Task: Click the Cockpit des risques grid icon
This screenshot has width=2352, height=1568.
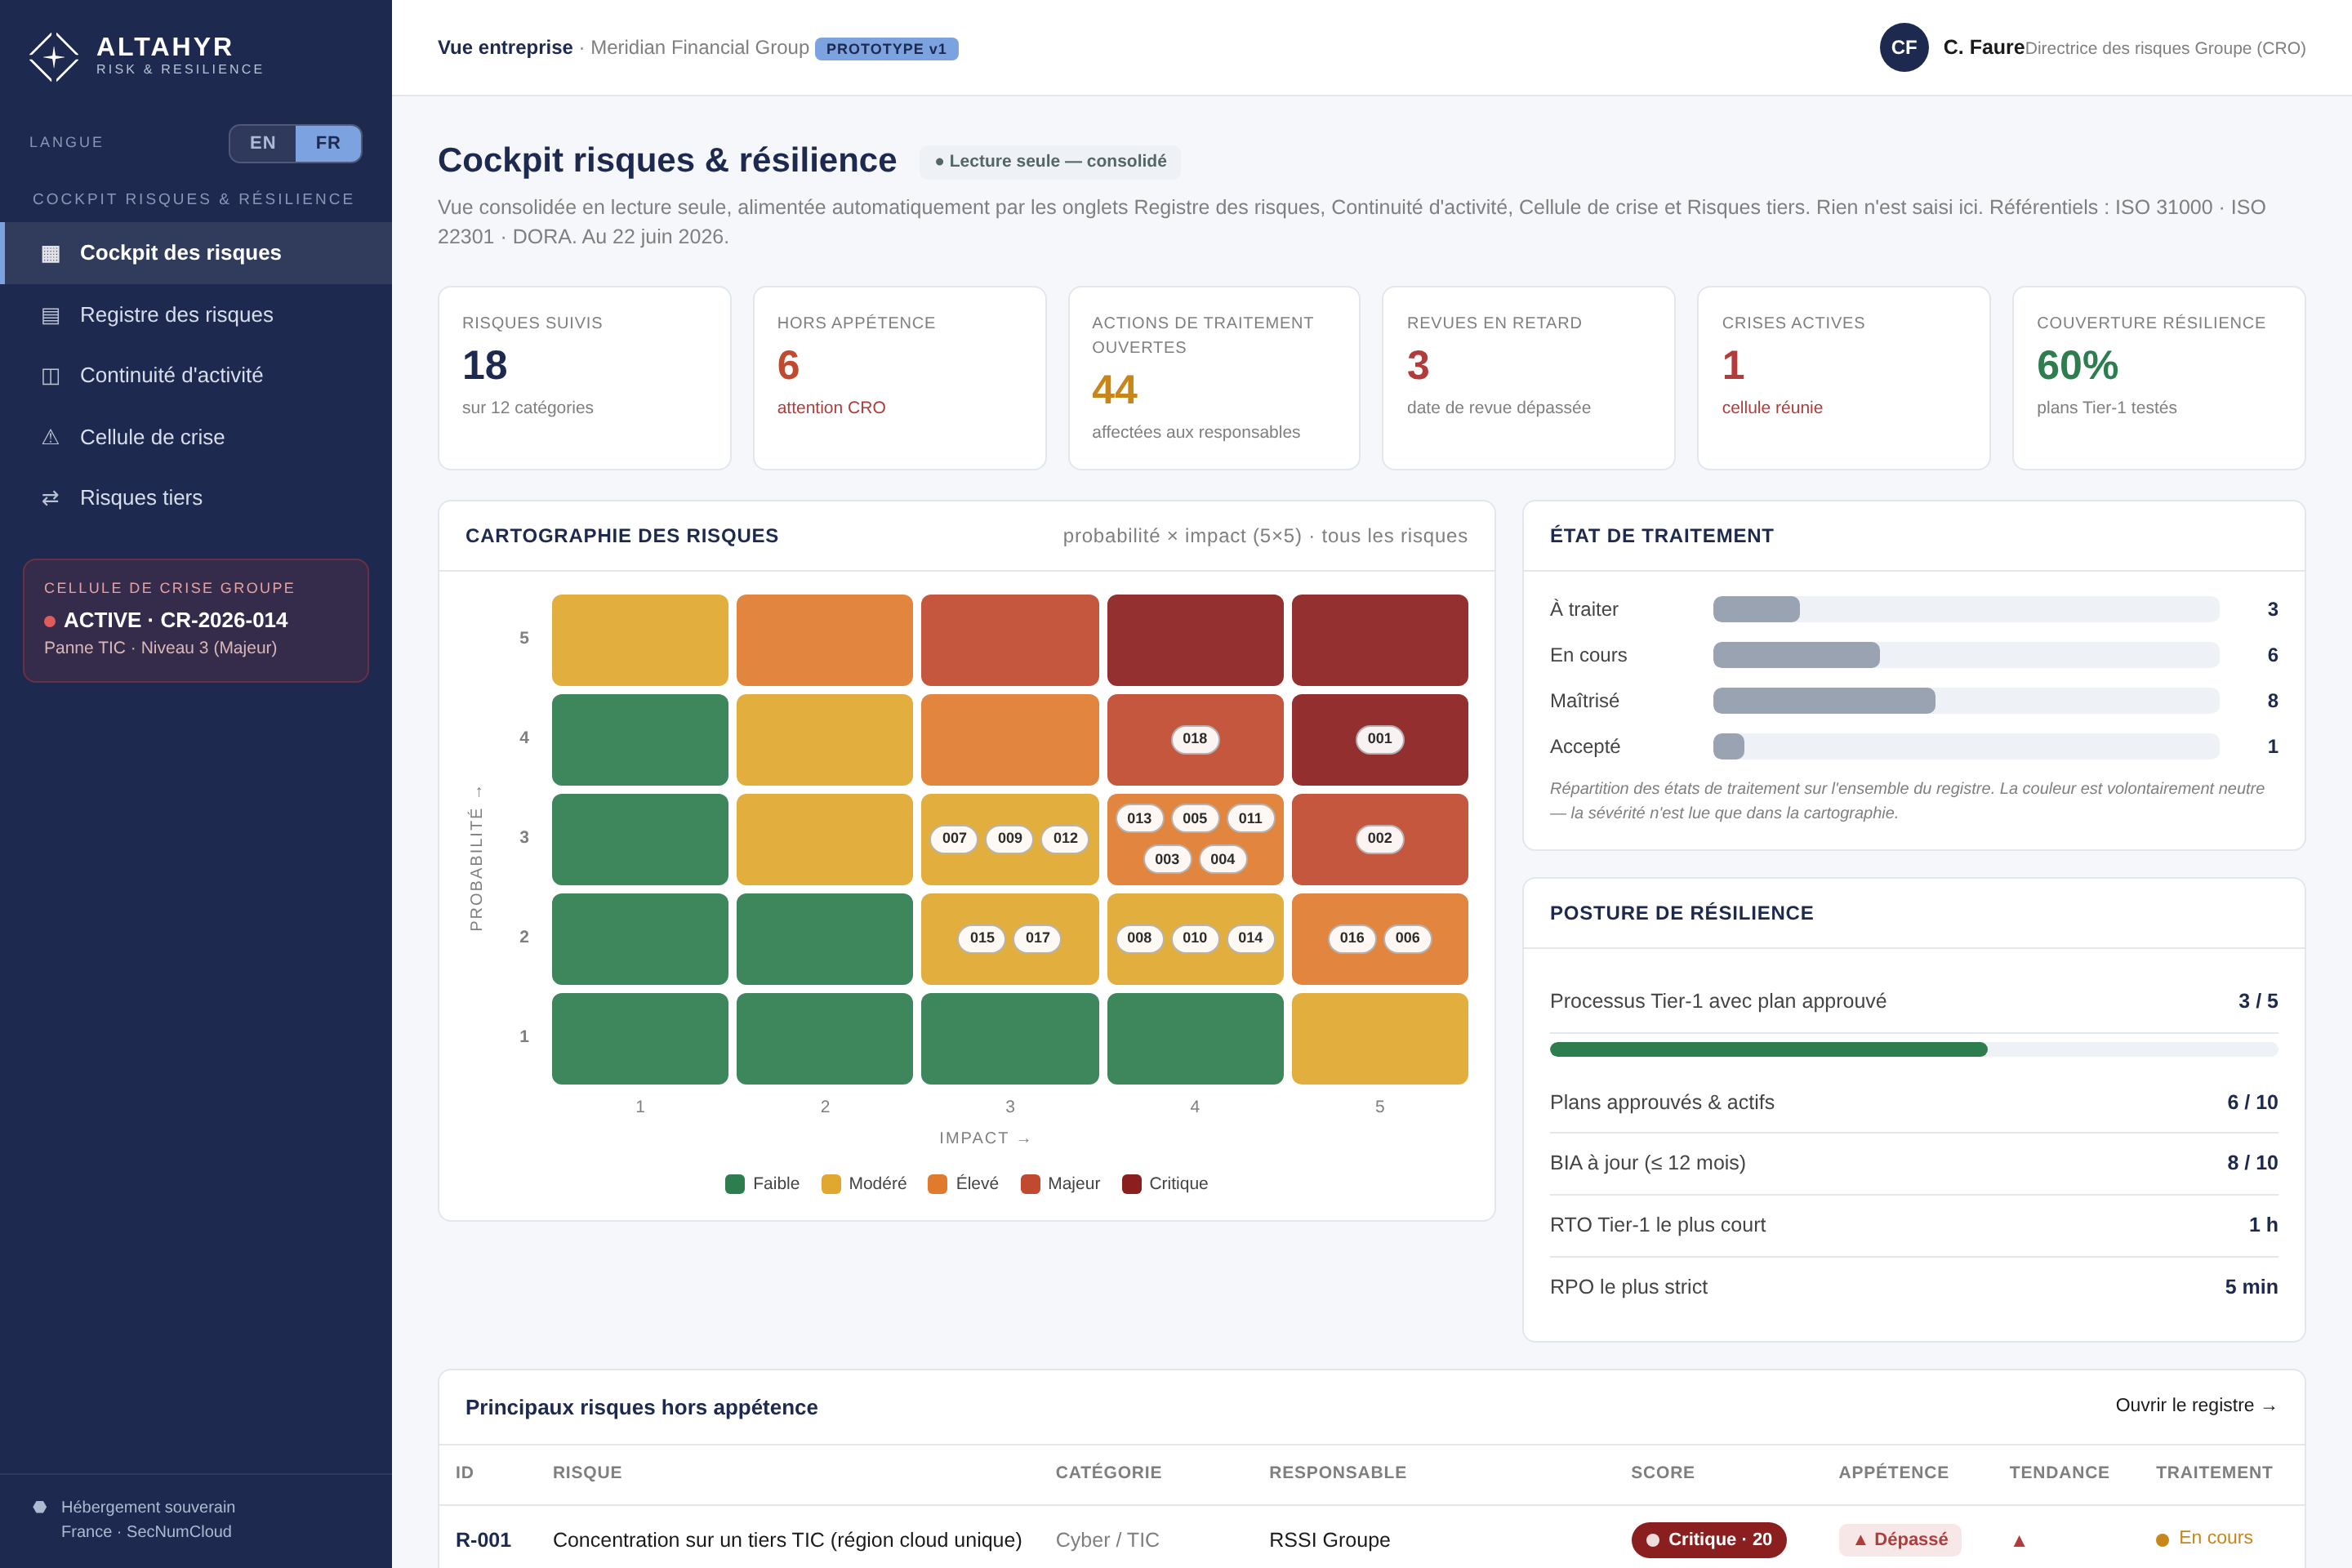Action: 50,253
